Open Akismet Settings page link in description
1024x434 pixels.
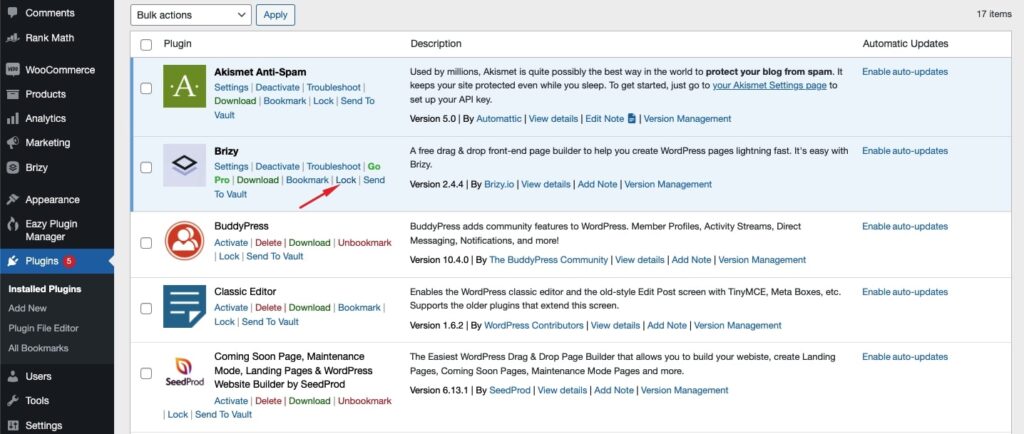coord(769,85)
